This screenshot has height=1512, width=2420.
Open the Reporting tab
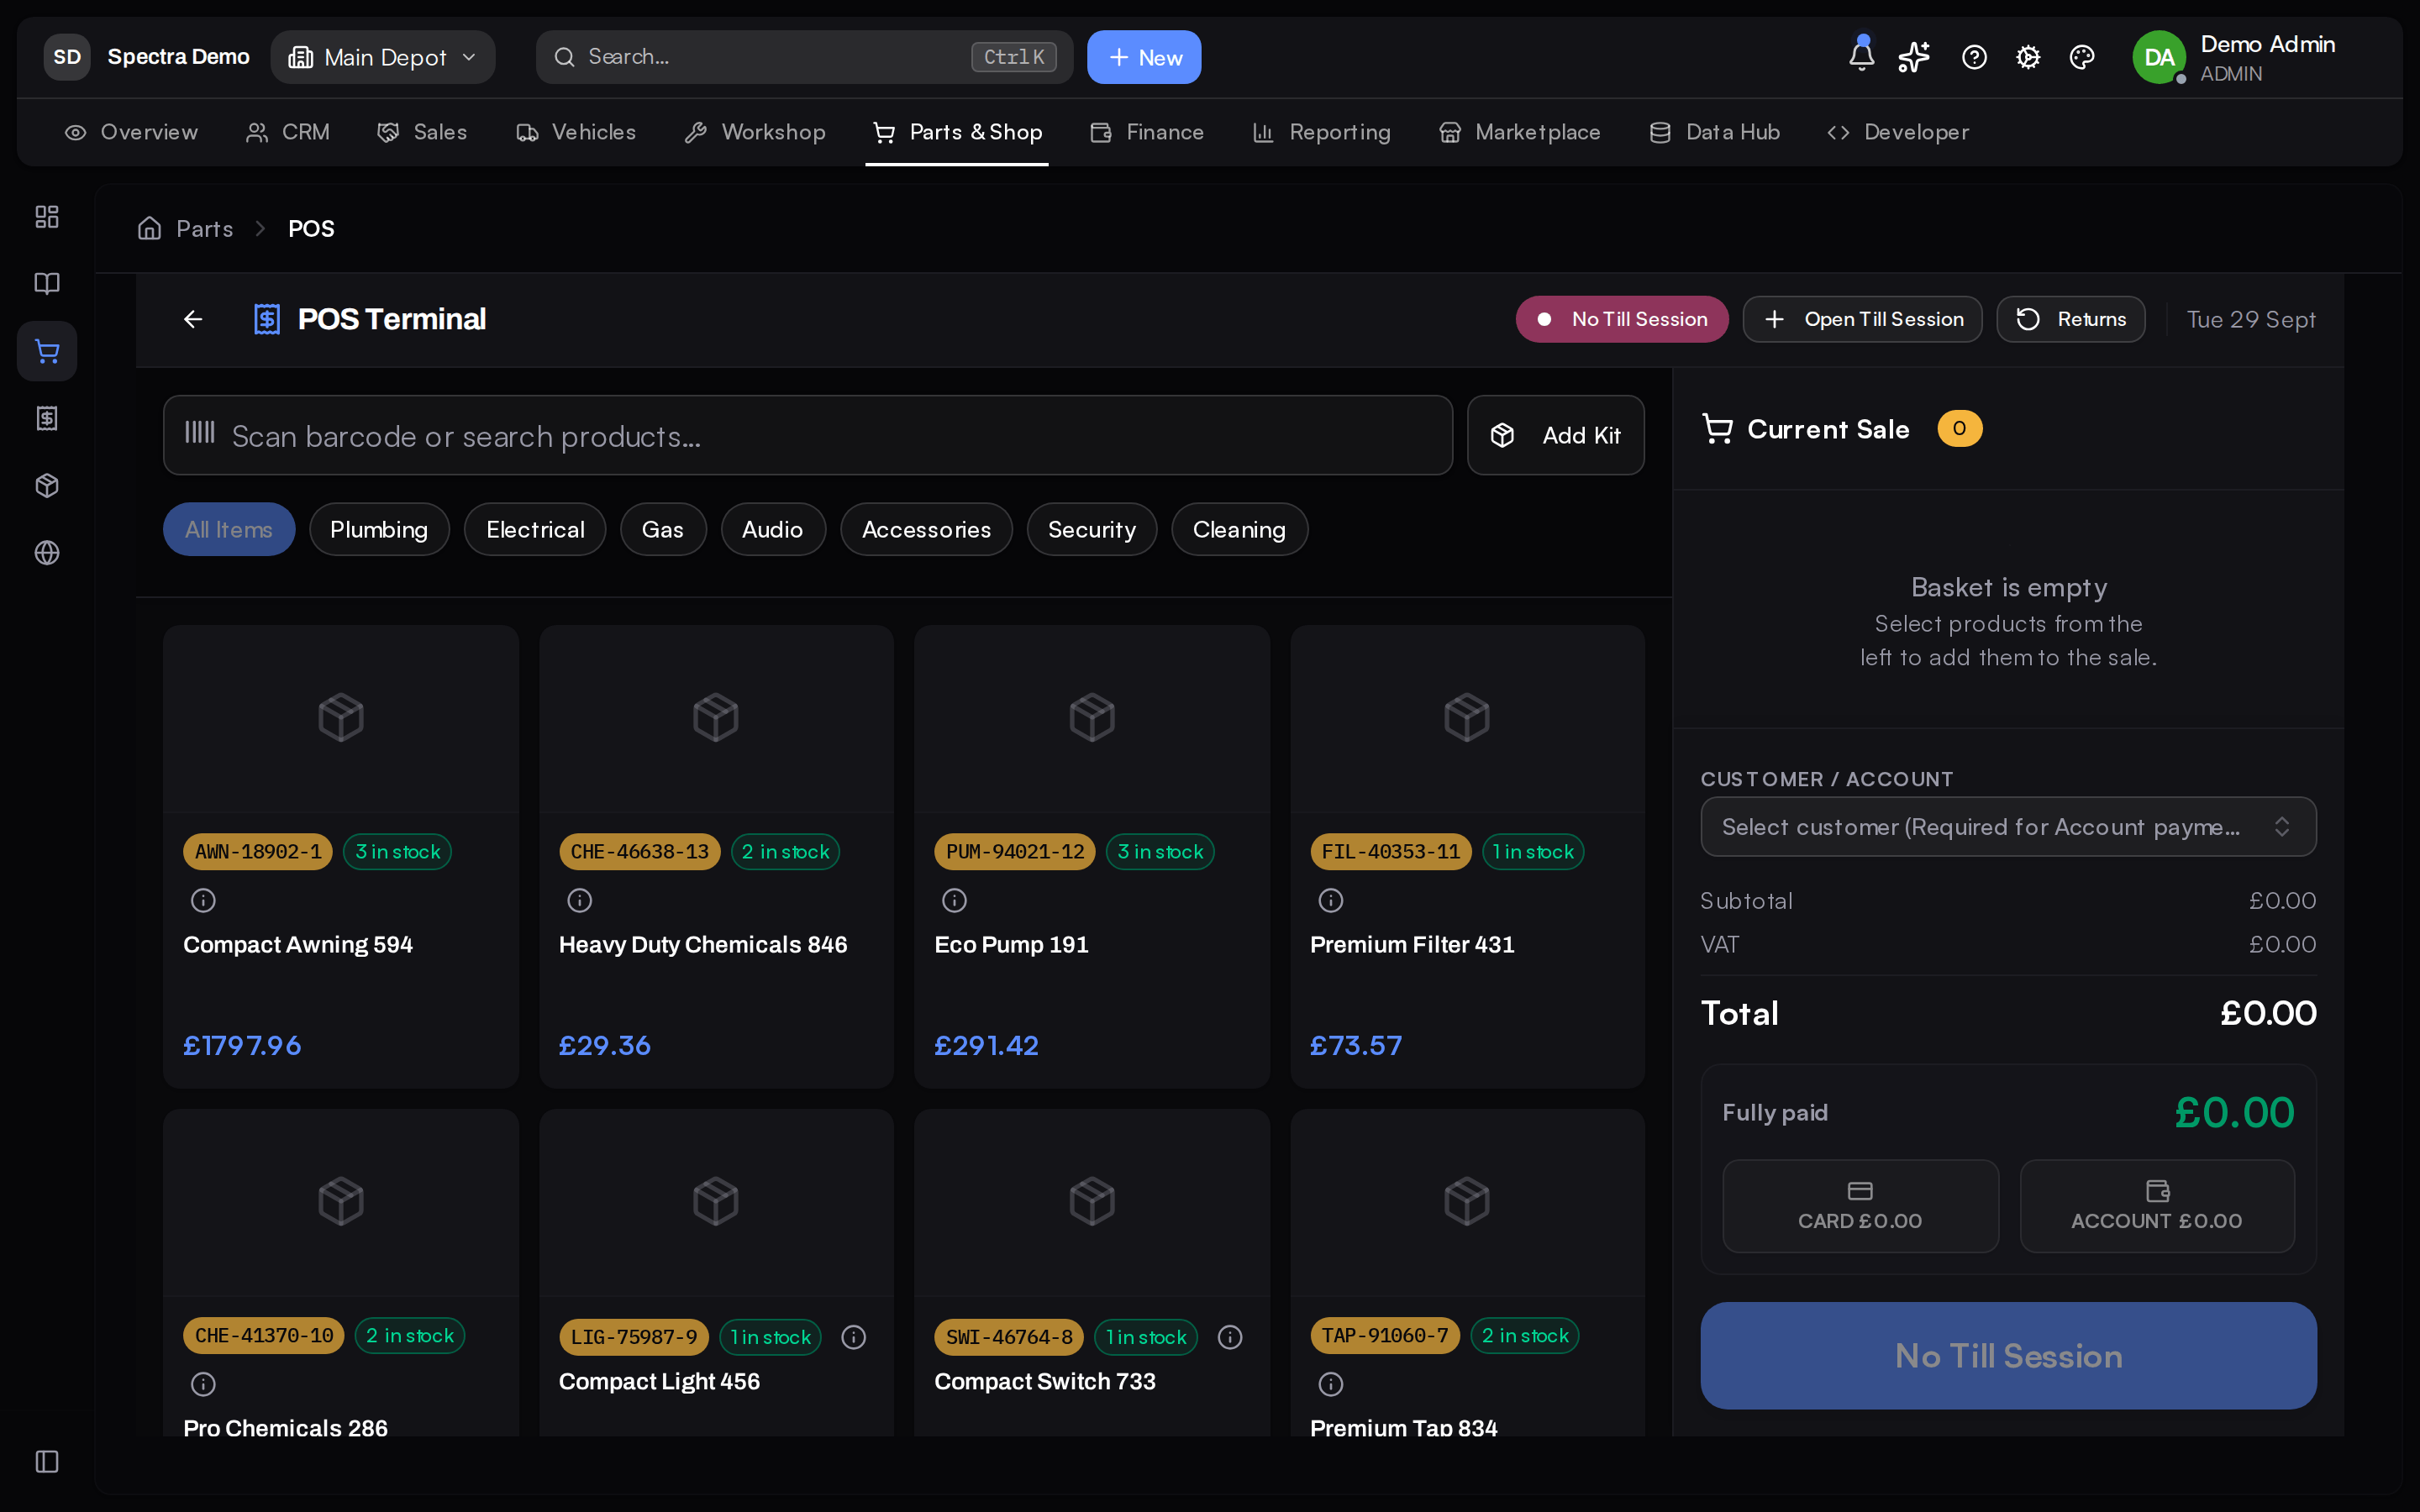coord(1321,132)
